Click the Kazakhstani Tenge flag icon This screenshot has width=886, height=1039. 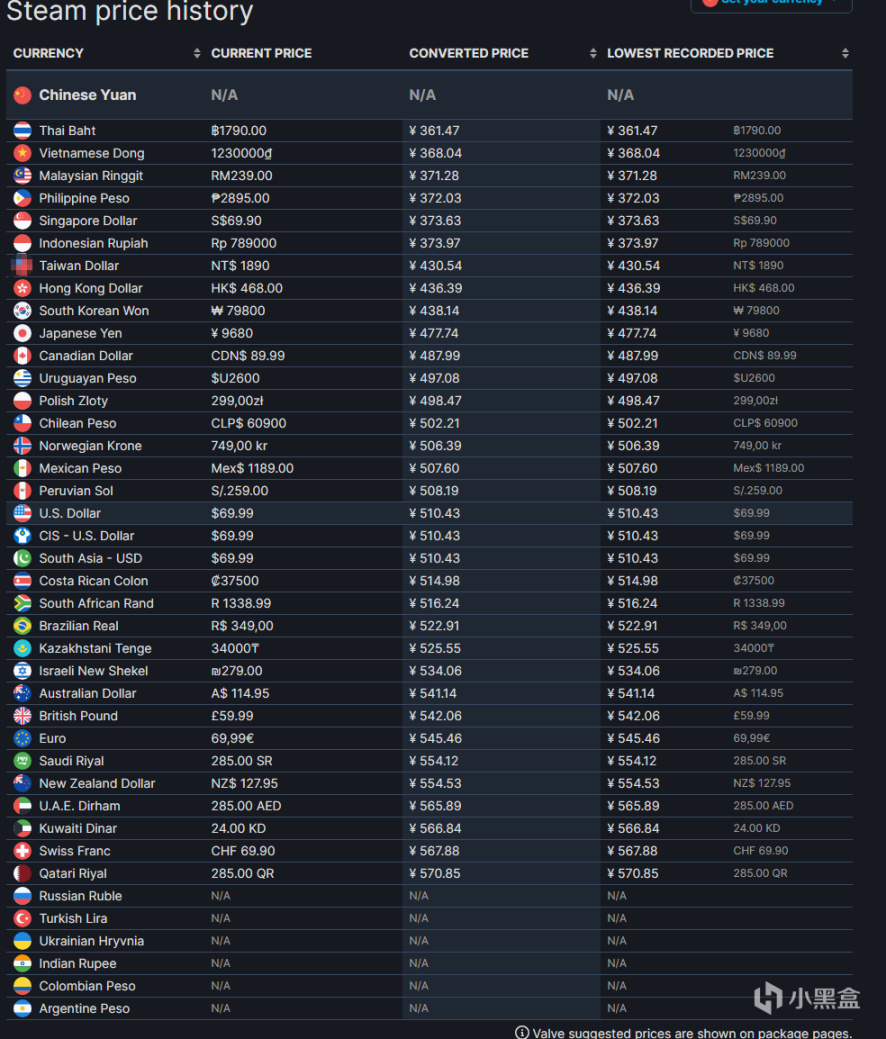tap(23, 649)
